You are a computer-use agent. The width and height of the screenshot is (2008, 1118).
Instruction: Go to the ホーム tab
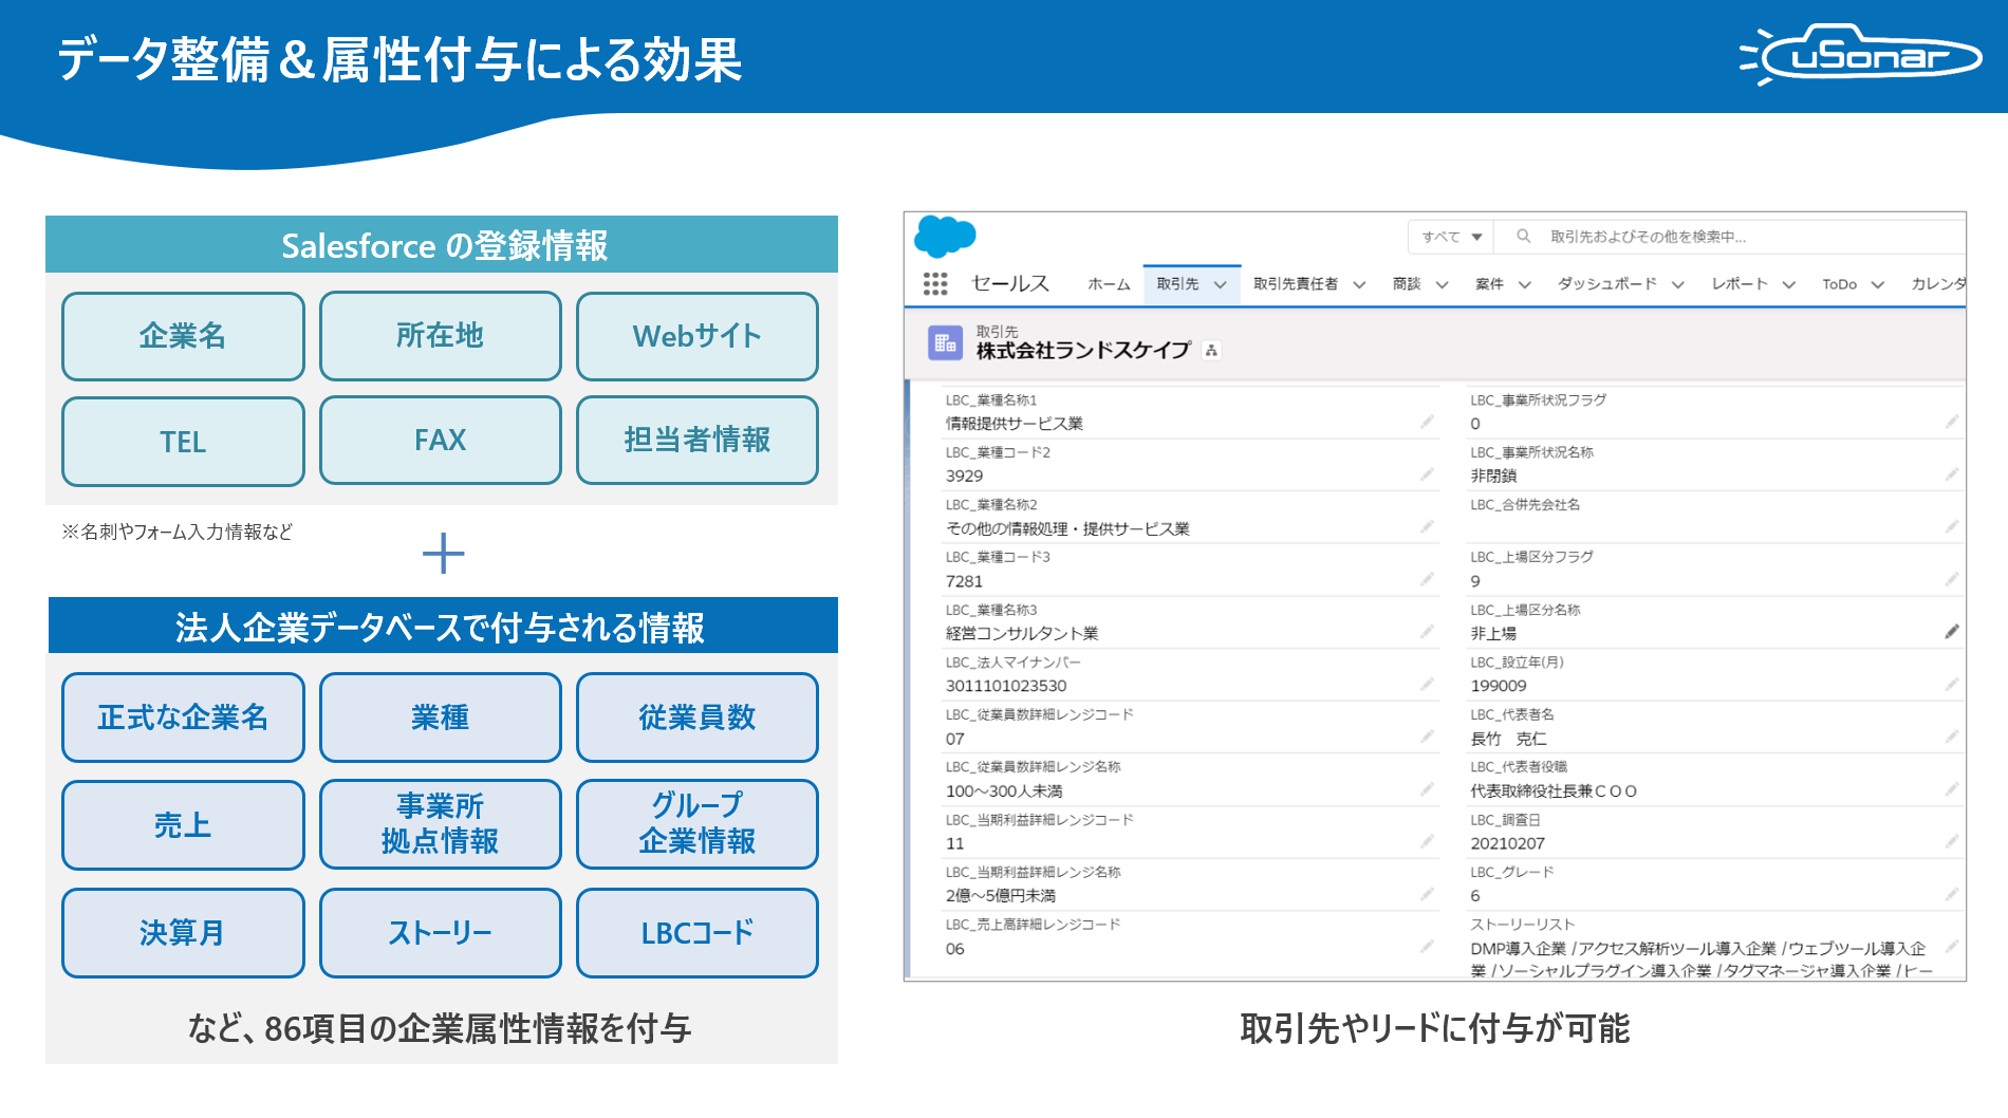1109,285
